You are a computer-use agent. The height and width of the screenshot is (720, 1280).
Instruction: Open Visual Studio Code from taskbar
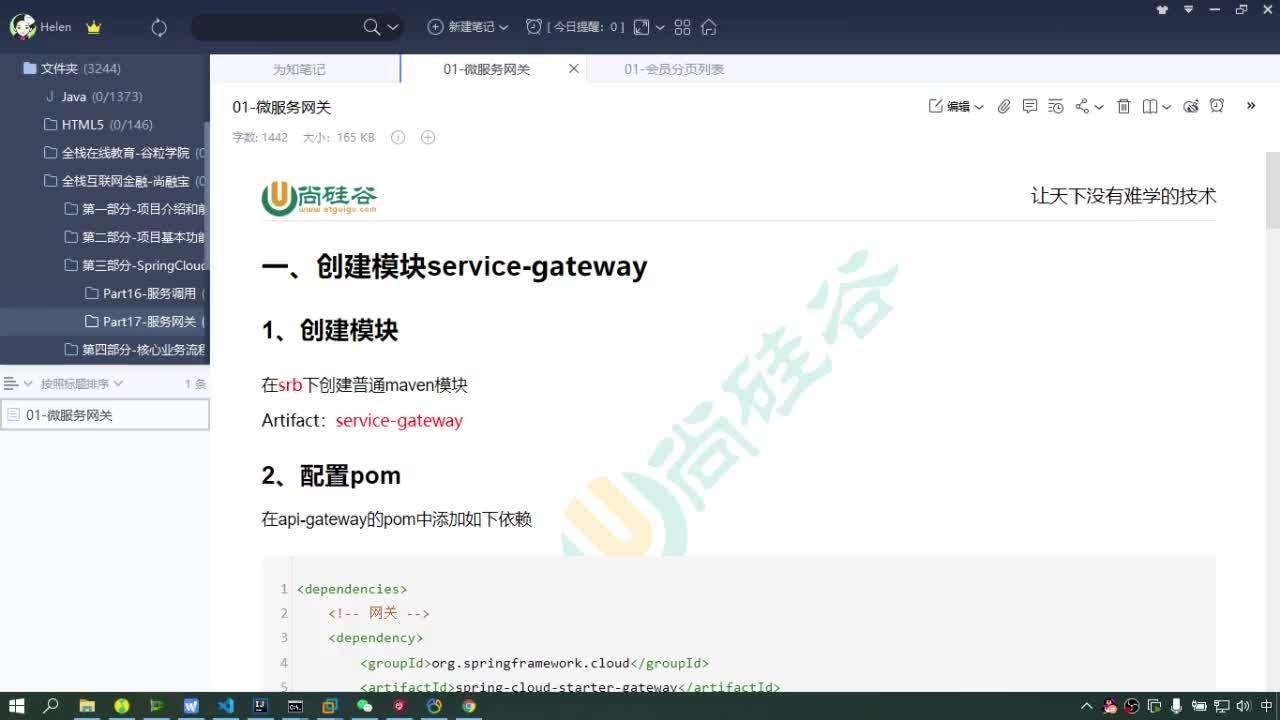(226, 706)
